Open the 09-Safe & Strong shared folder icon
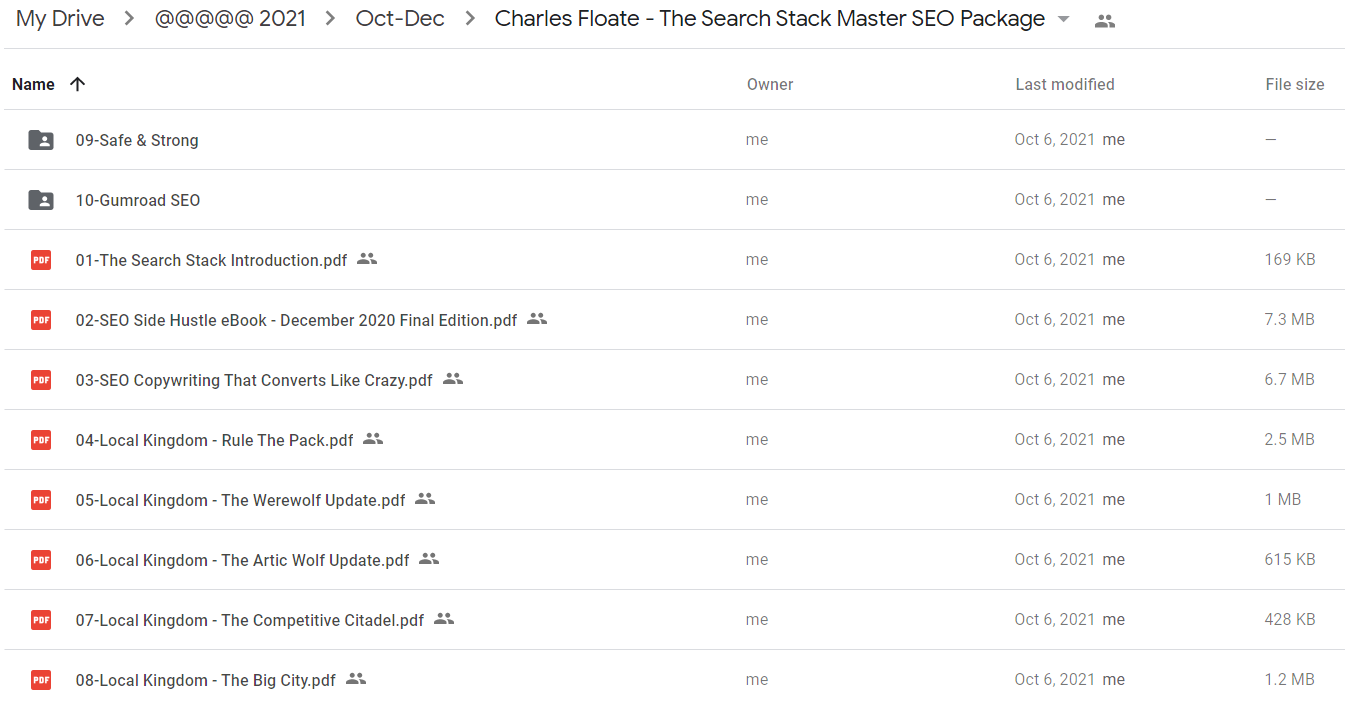This screenshot has height=704, width=1345. point(41,140)
